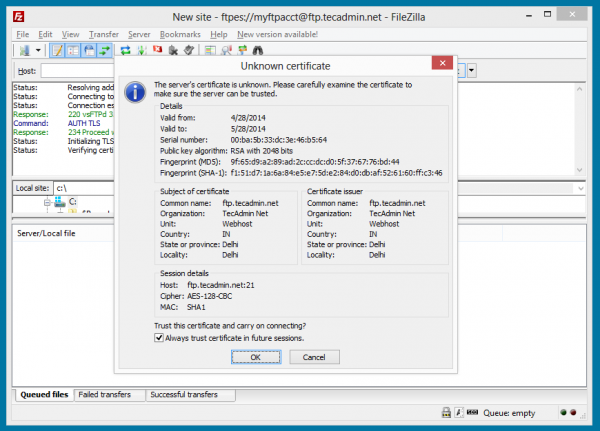Screen dimensions: 600x431
Task: Toggle the message log display icon
Action: coord(58,49)
